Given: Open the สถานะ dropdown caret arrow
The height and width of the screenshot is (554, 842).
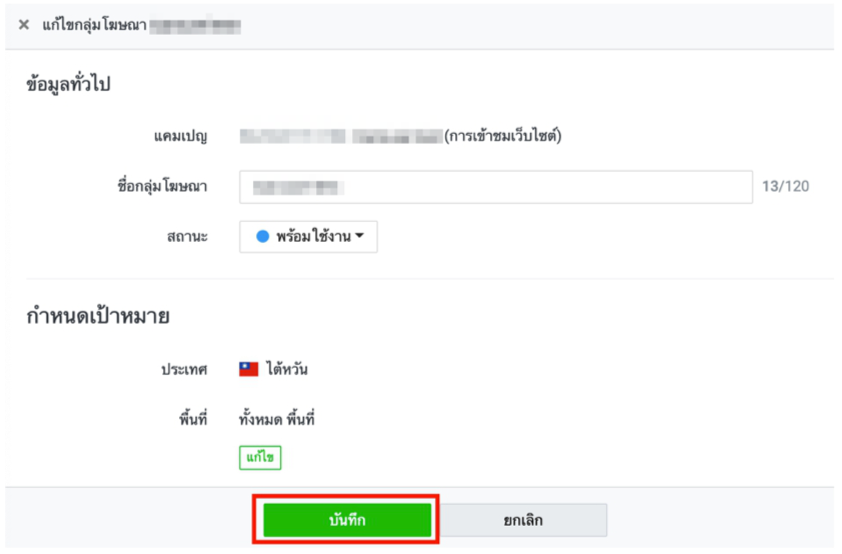Looking at the screenshot, I should [360, 236].
